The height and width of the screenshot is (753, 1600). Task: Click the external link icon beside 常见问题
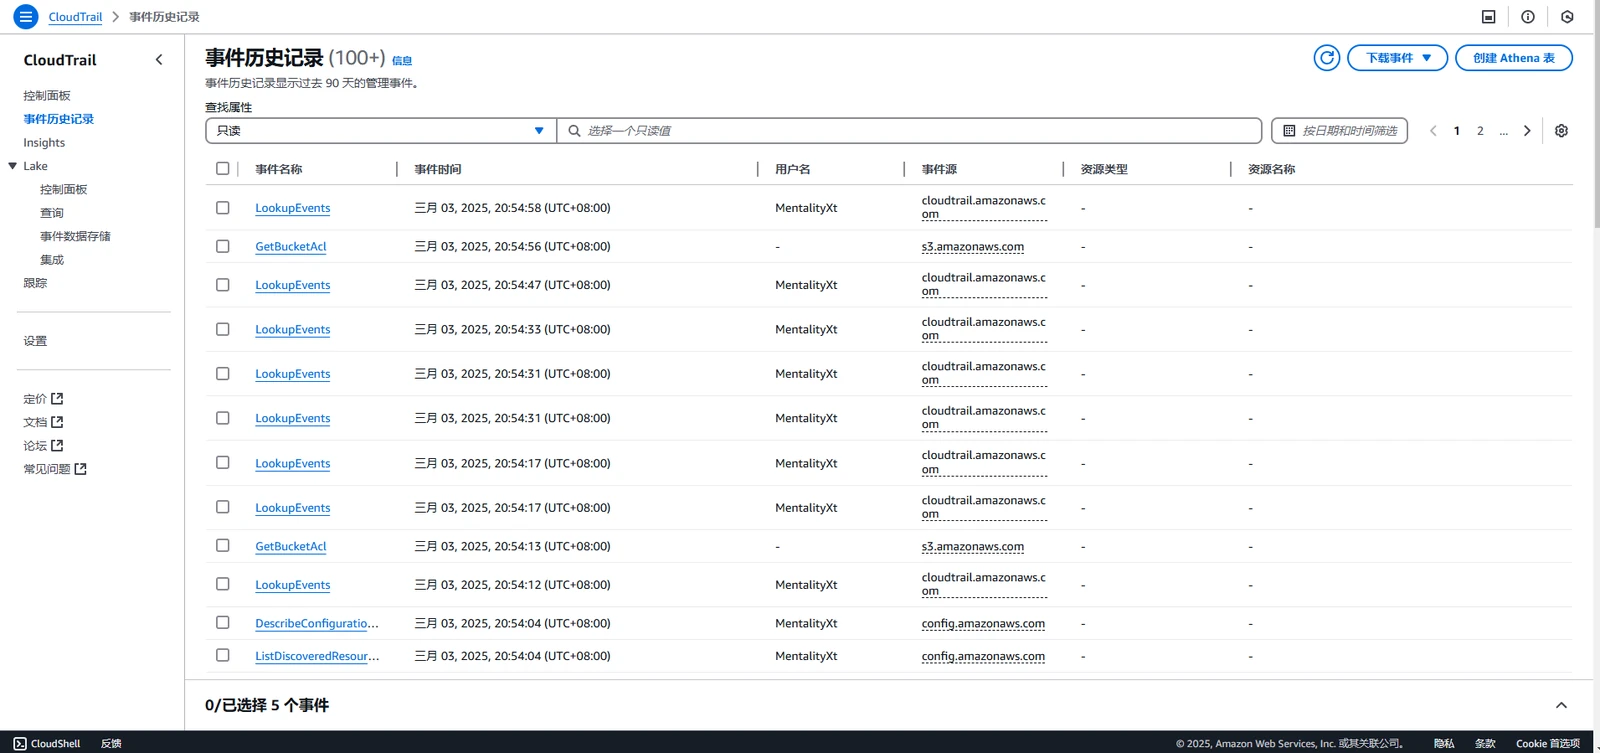tap(81, 468)
